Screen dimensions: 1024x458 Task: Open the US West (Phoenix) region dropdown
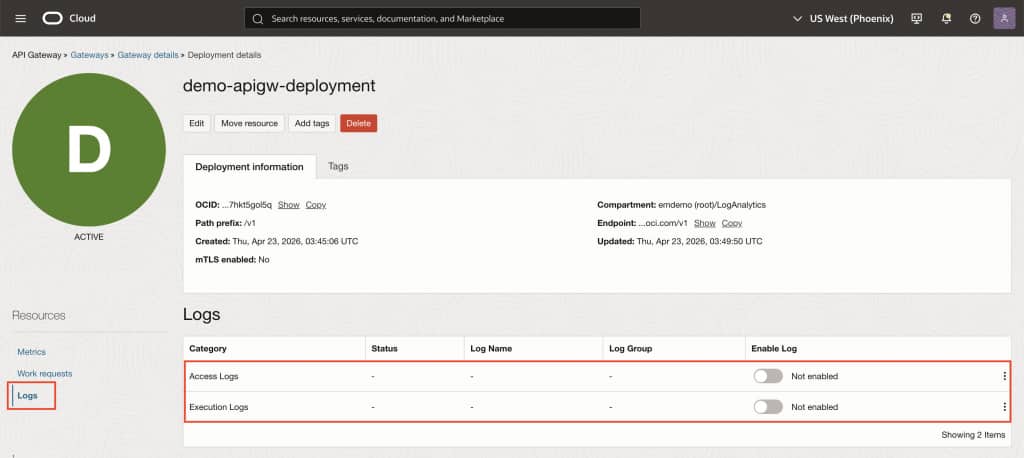click(x=843, y=18)
